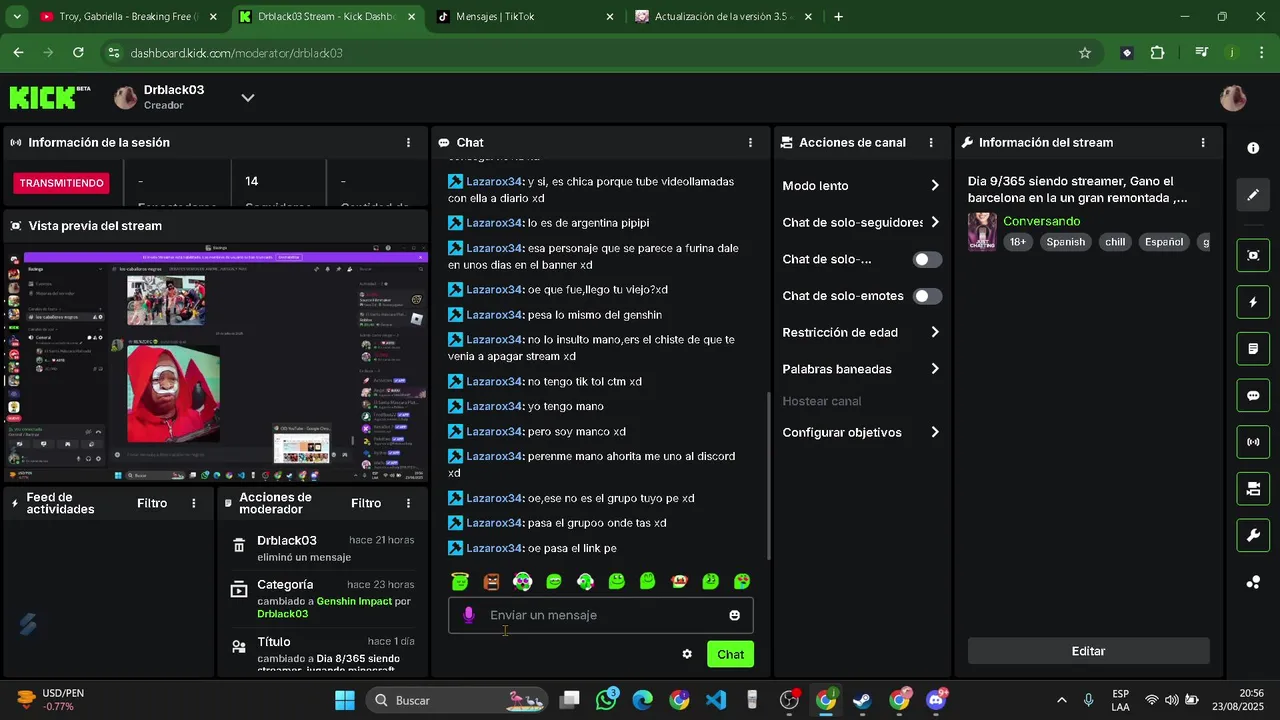Expand Configurar objetivos options
The image size is (1280, 720).
(x=935, y=432)
